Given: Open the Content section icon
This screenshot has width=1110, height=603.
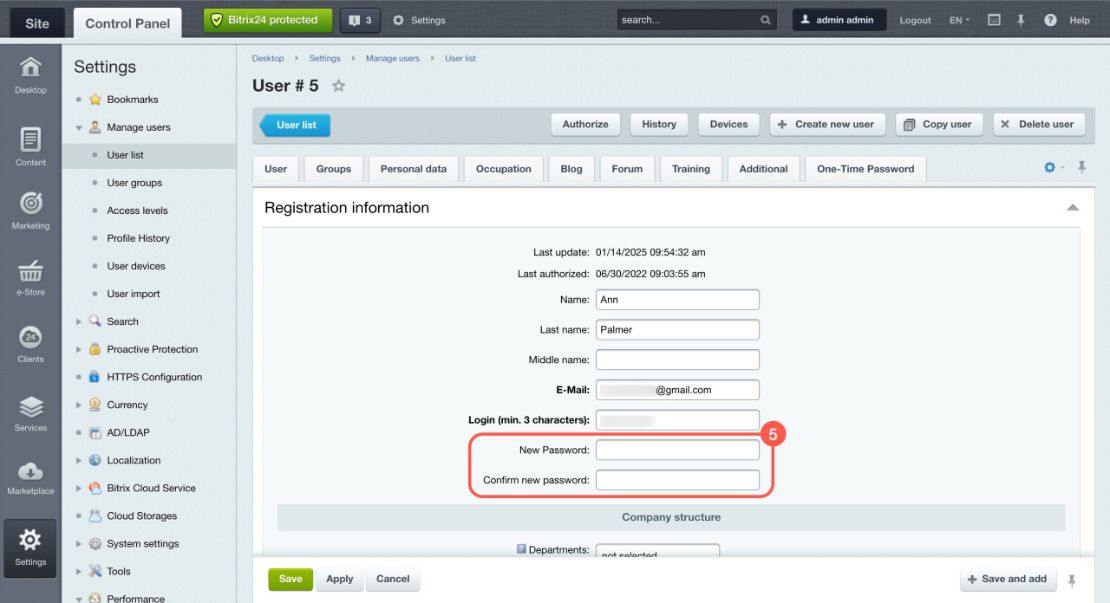Looking at the screenshot, I should click(30, 147).
